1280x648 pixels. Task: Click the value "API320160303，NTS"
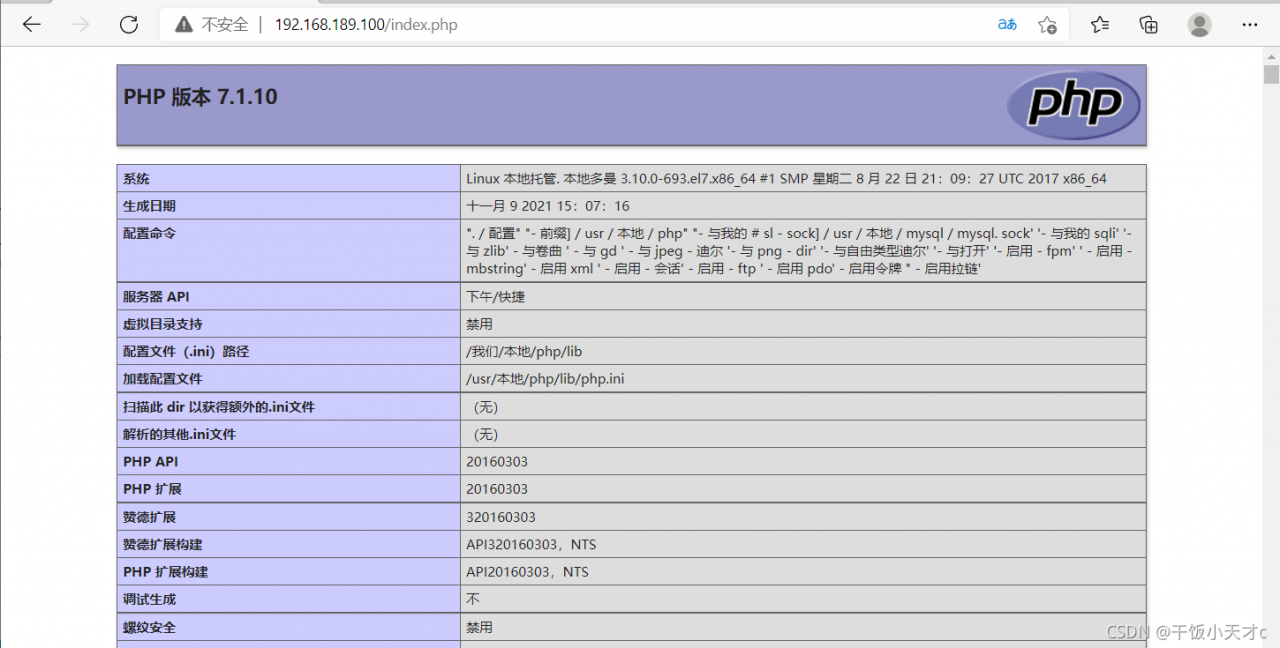coord(531,545)
